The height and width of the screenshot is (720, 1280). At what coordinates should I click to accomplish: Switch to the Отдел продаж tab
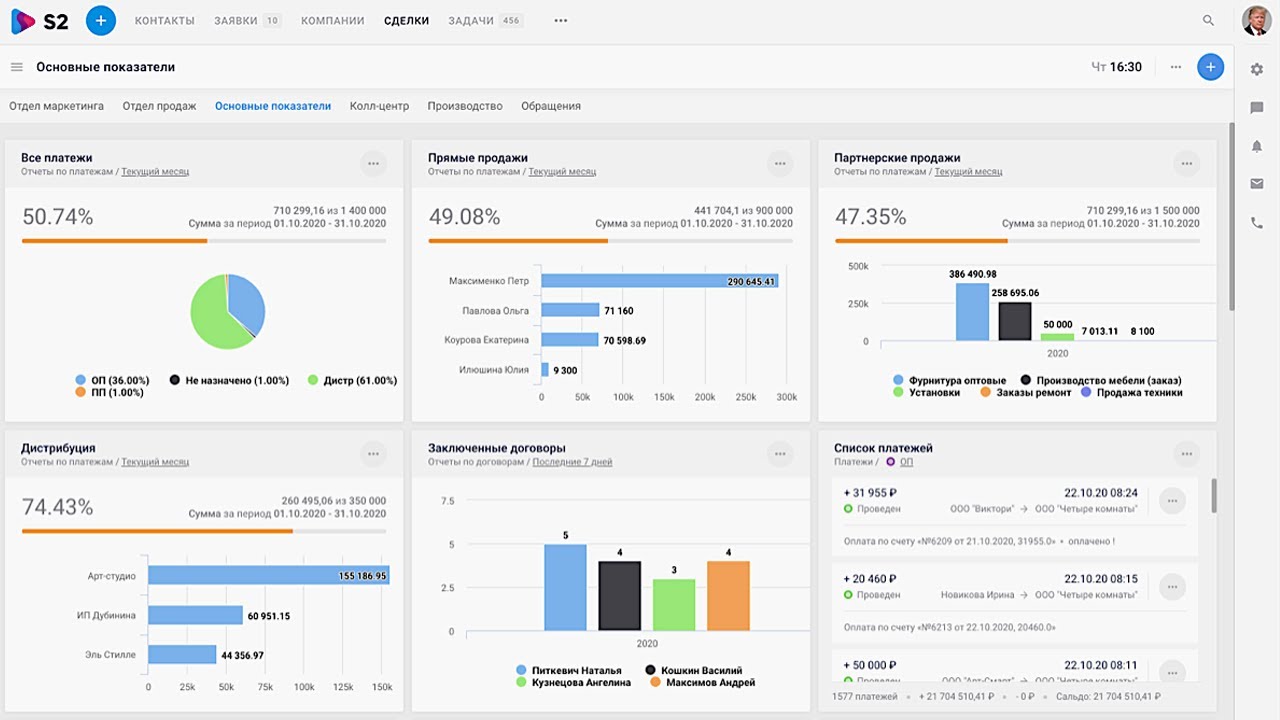point(159,106)
